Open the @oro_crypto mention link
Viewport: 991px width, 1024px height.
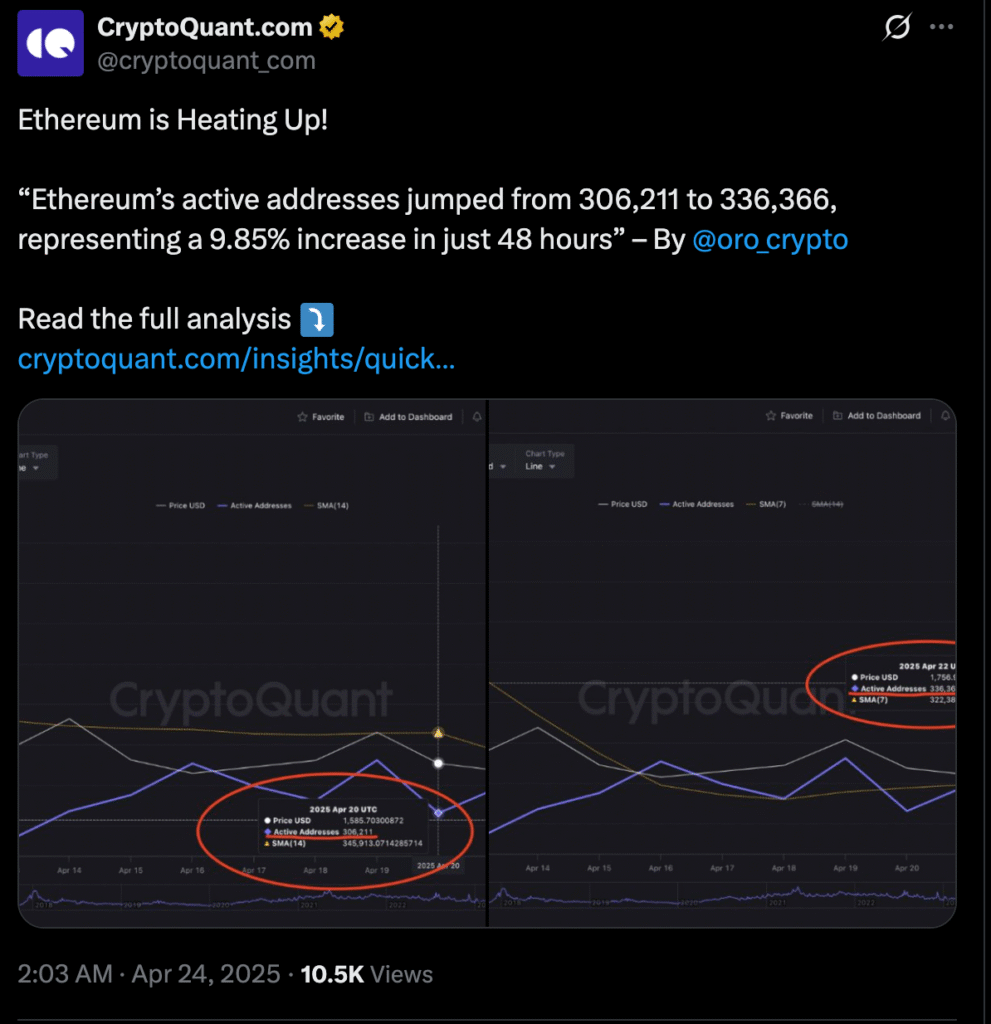tap(770, 241)
